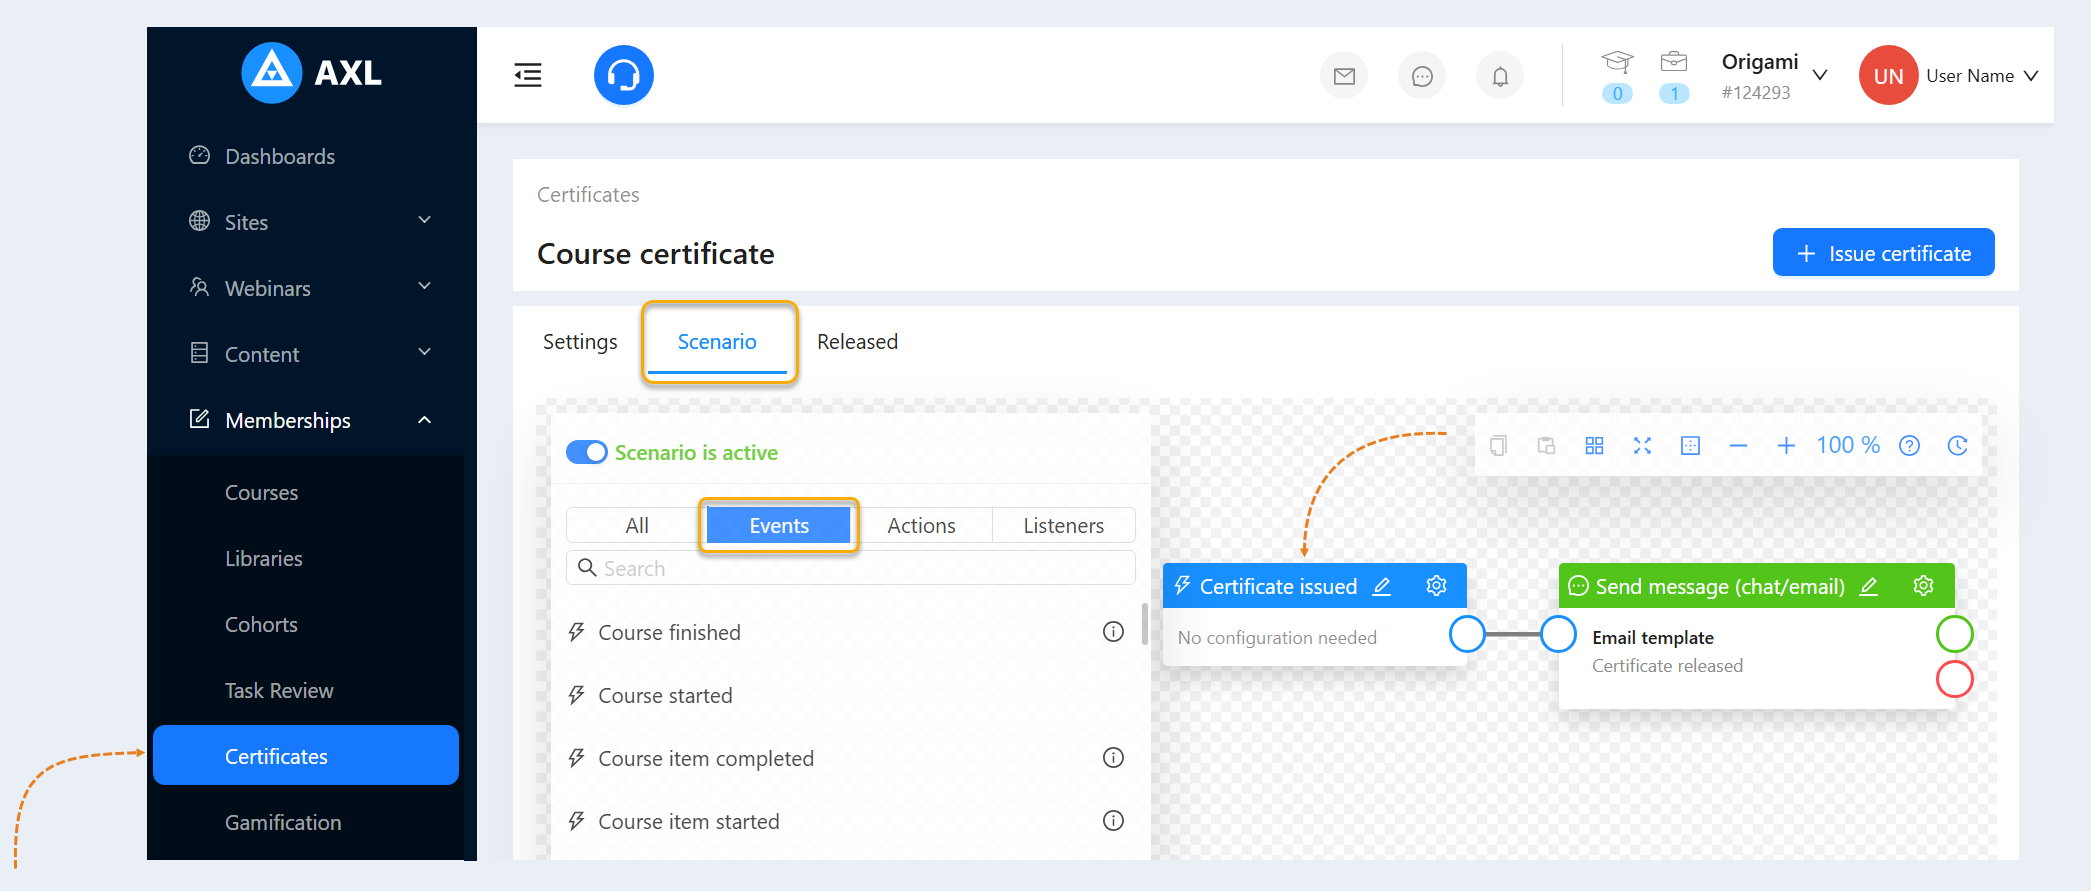Edit the Send message node name
2091x891 pixels.
click(x=1868, y=586)
